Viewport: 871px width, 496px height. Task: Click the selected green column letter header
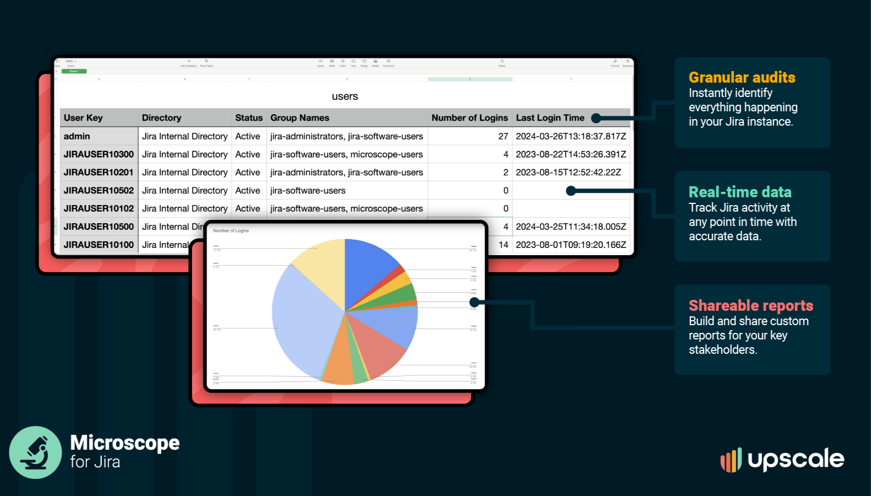click(x=470, y=79)
